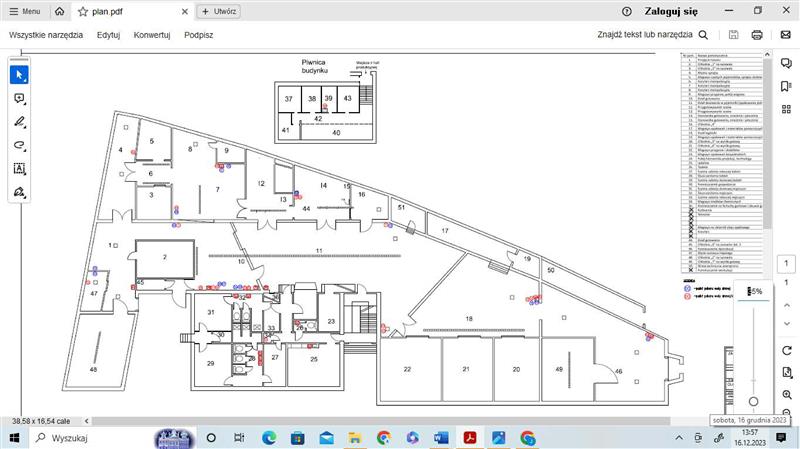This screenshot has height=449, width=800.
Task: Rotate the page view clockwise
Action: (787, 348)
